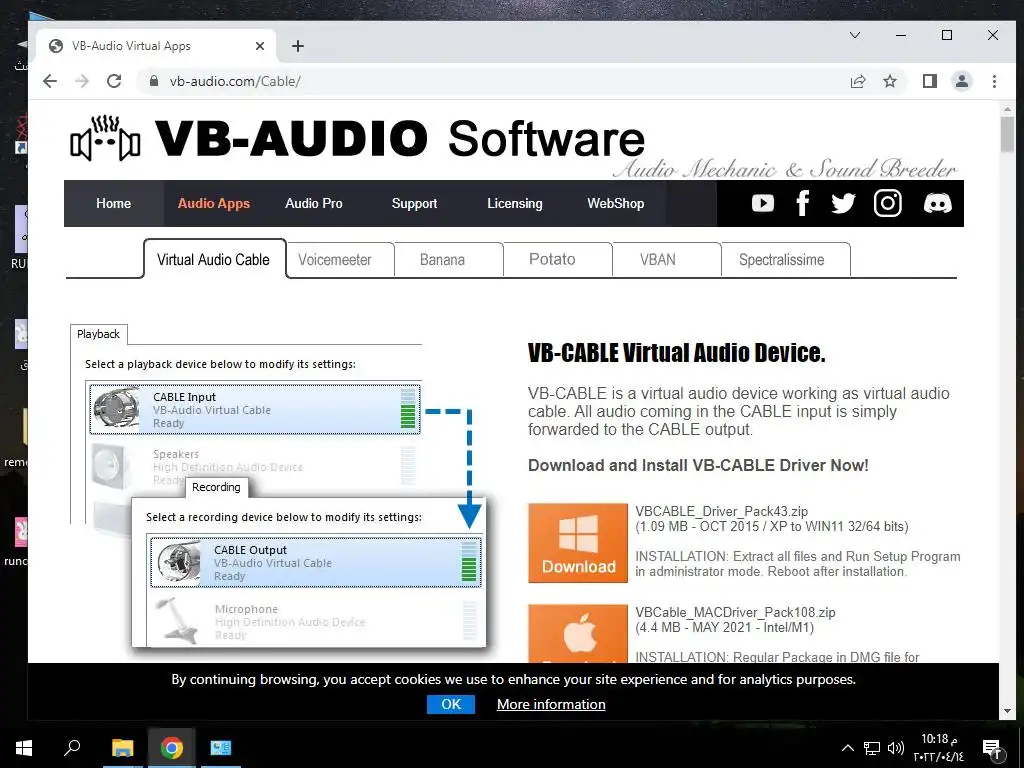The width and height of the screenshot is (1024, 768).
Task: Open the Audio Pro menu
Action: pyautogui.click(x=313, y=203)
